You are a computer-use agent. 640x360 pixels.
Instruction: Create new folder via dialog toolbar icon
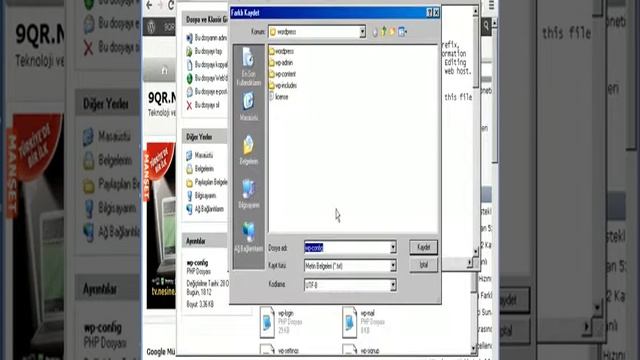392,32
